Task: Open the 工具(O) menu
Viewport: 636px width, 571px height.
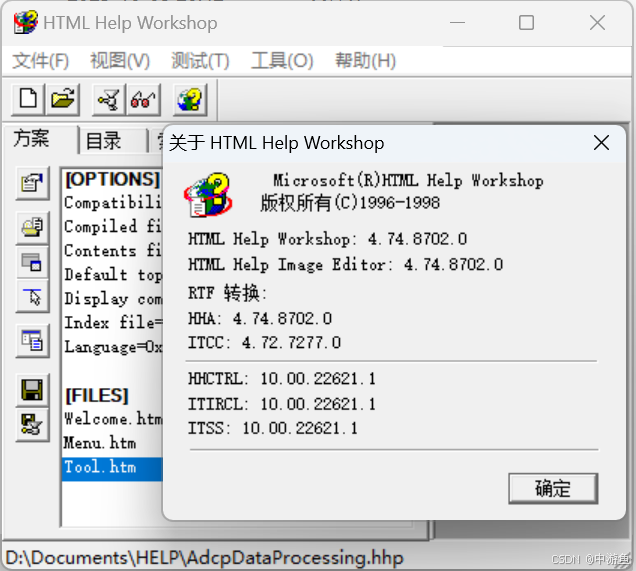Action: click(282, 61)
